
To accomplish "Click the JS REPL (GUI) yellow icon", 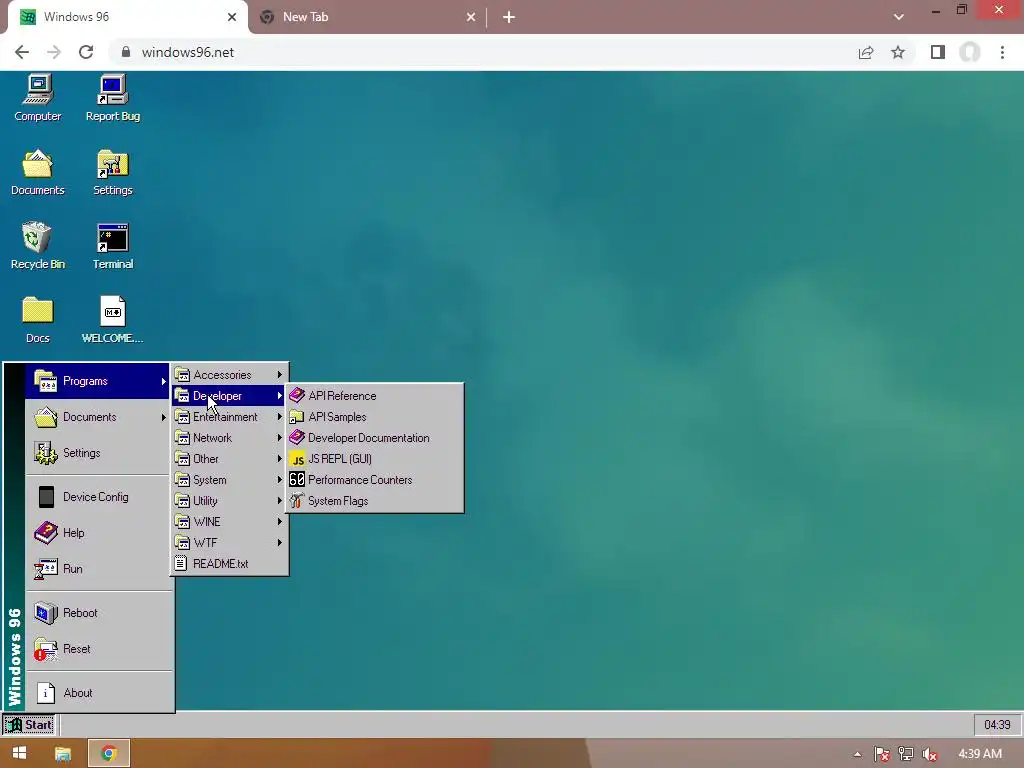I will (x=297, y=458).
